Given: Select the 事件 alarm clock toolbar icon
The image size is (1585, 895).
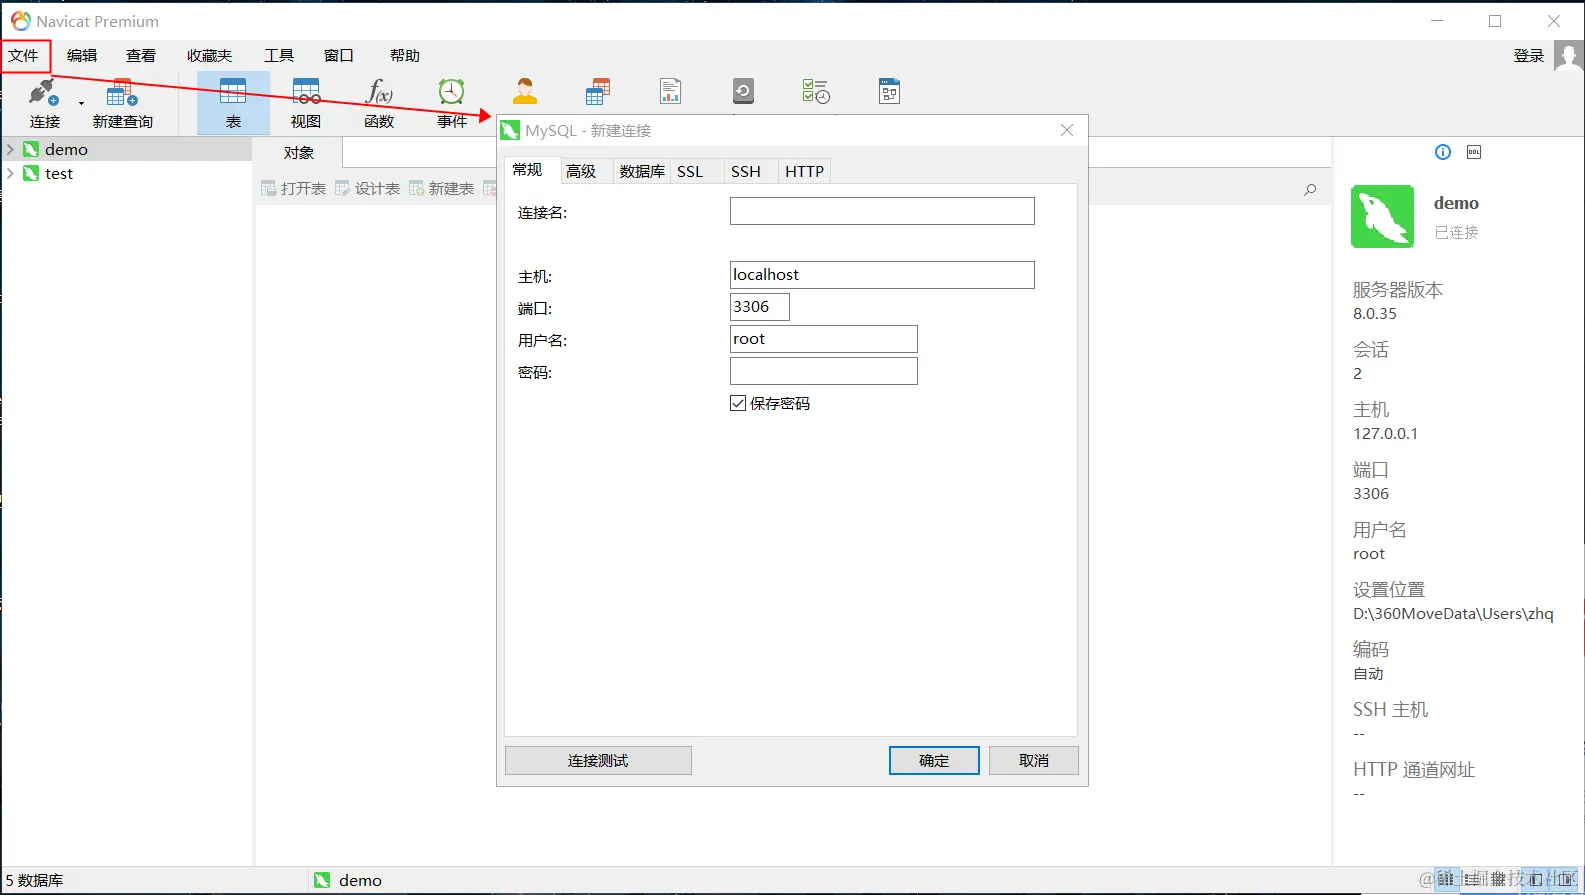Looking at the screenshot, I should pos(452,92).
